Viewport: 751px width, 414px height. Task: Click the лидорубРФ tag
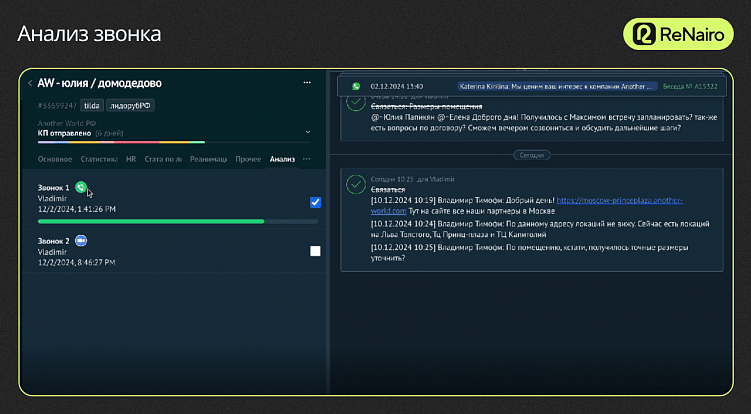[x=130, y=106]
